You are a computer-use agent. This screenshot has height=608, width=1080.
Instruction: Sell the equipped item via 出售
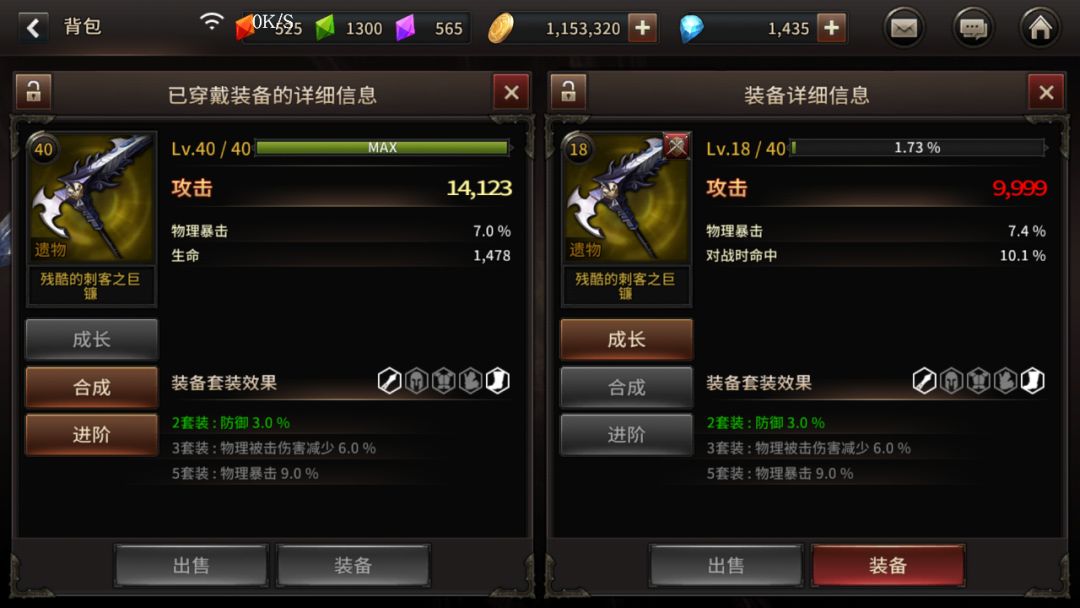point(191,565)
